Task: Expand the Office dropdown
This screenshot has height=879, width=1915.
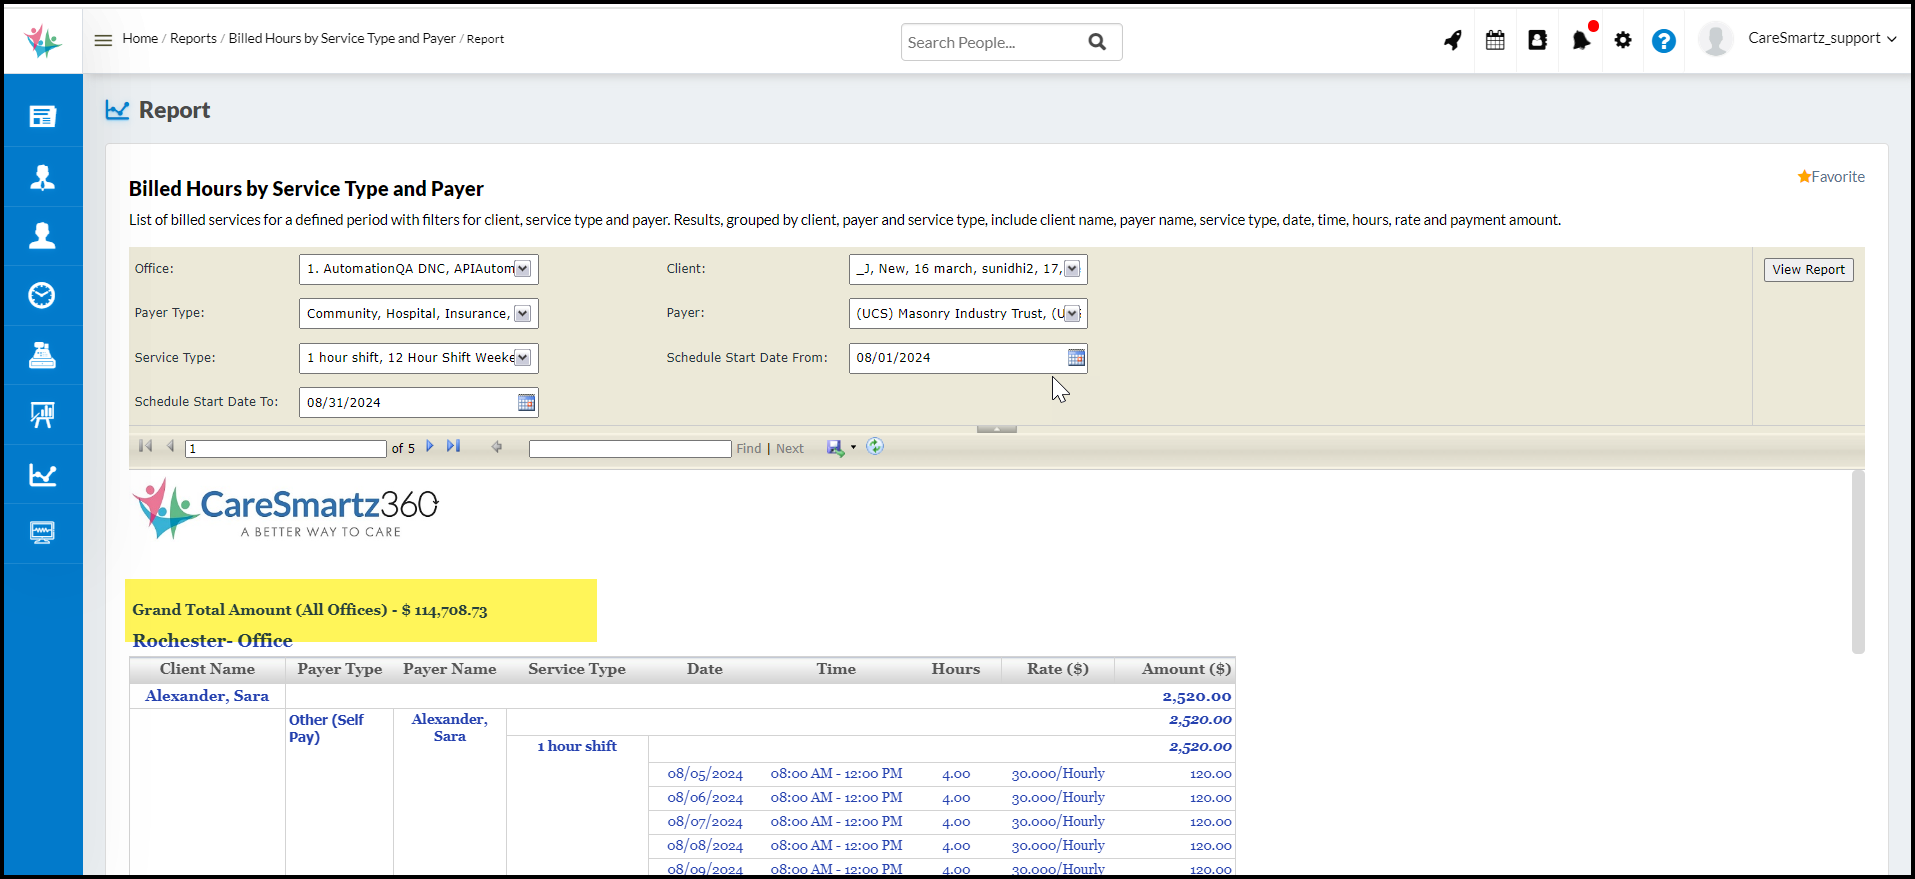Action: (x=522, y=269)
